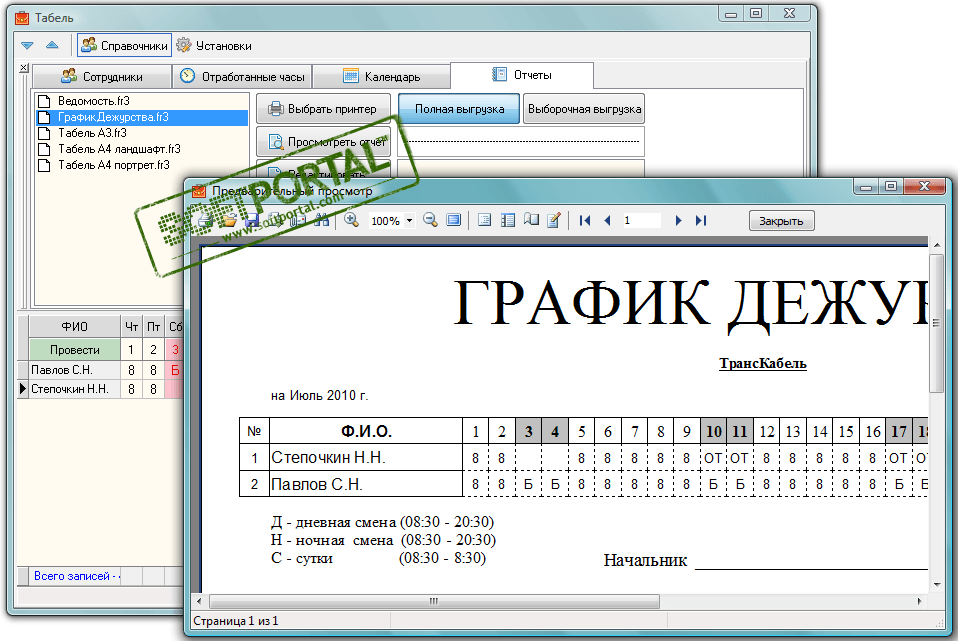Viewport: 958px width, 641px height.
Task: Click the Выбрать принтер button
Action: tap(323, 109)
